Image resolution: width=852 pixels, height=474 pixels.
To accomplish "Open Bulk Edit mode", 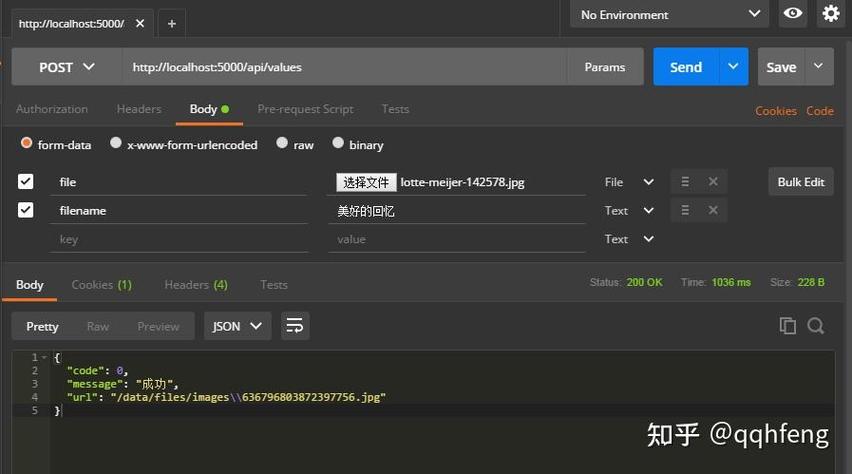I will click(801, 182).
